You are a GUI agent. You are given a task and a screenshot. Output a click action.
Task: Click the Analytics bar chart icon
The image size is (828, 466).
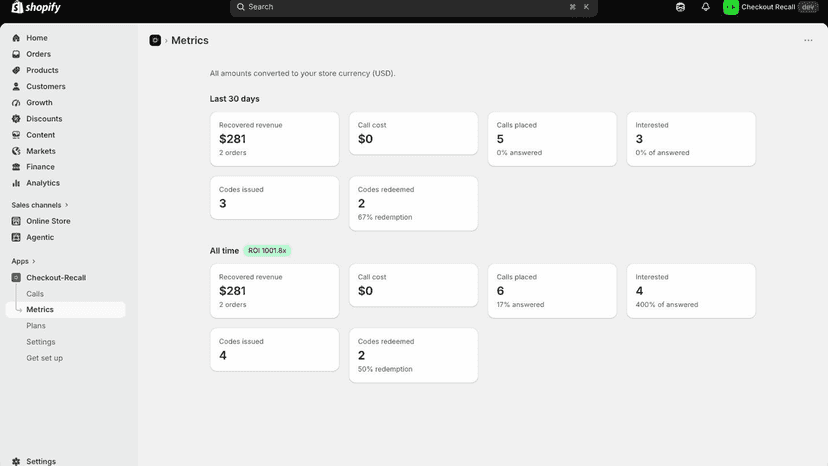click(x=16, y=183)
